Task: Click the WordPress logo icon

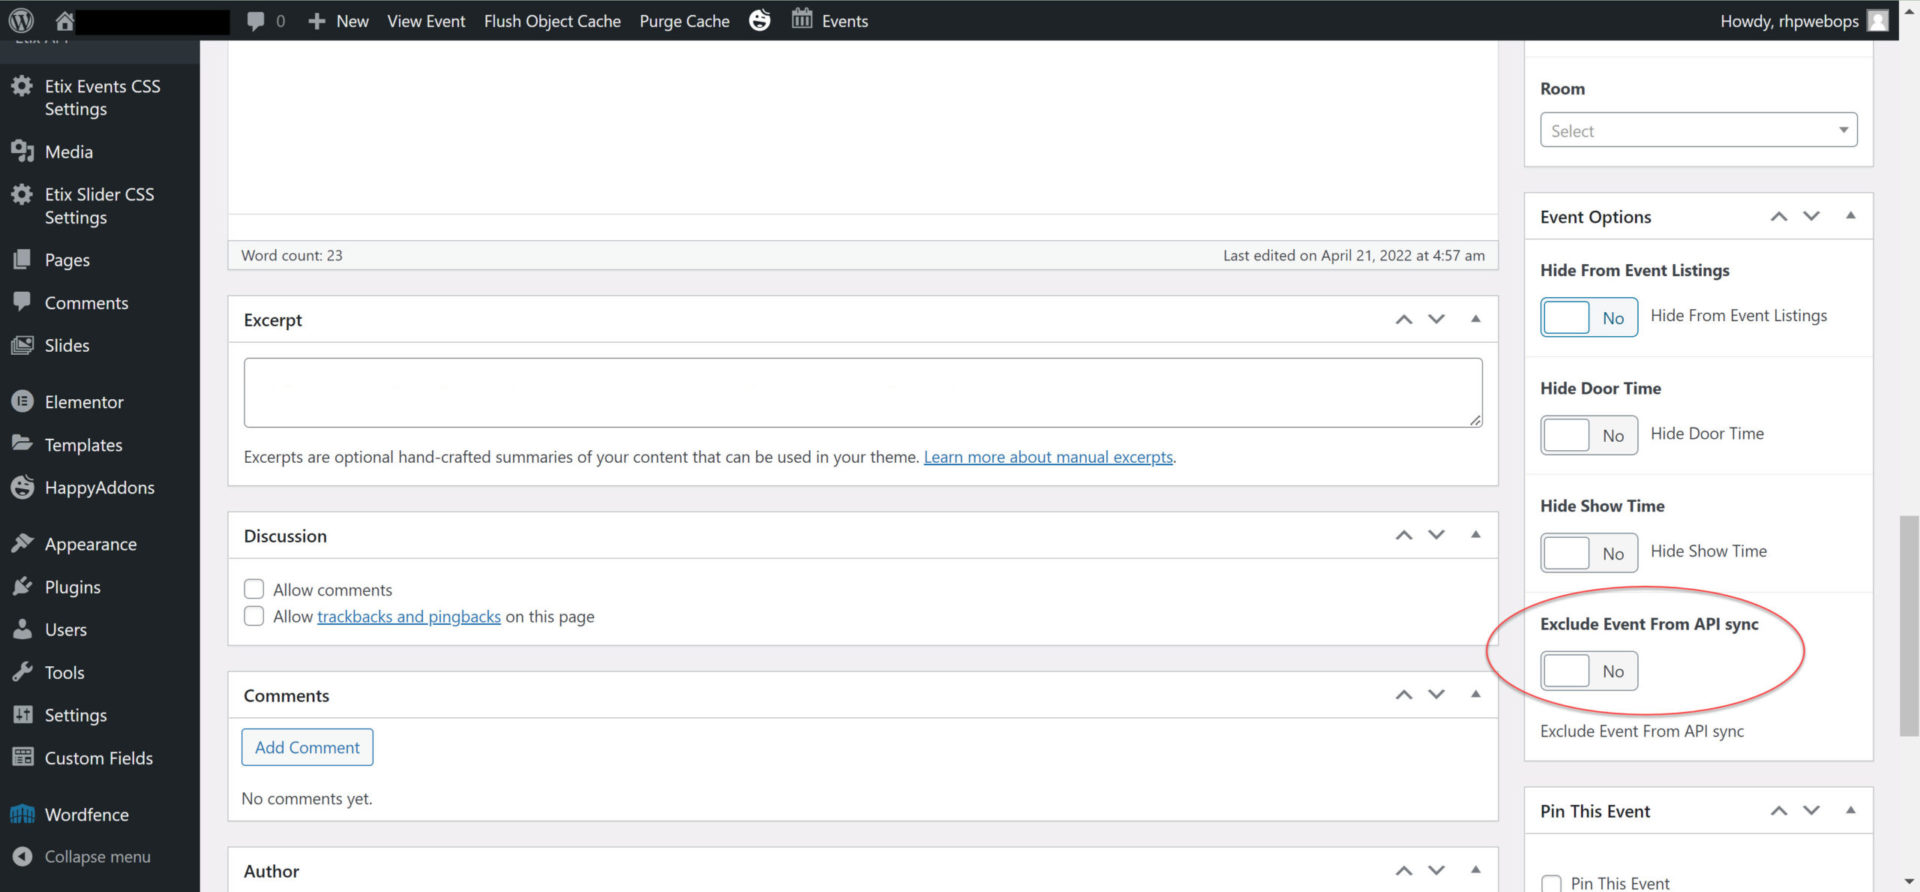Action: [x=21, y=20]
